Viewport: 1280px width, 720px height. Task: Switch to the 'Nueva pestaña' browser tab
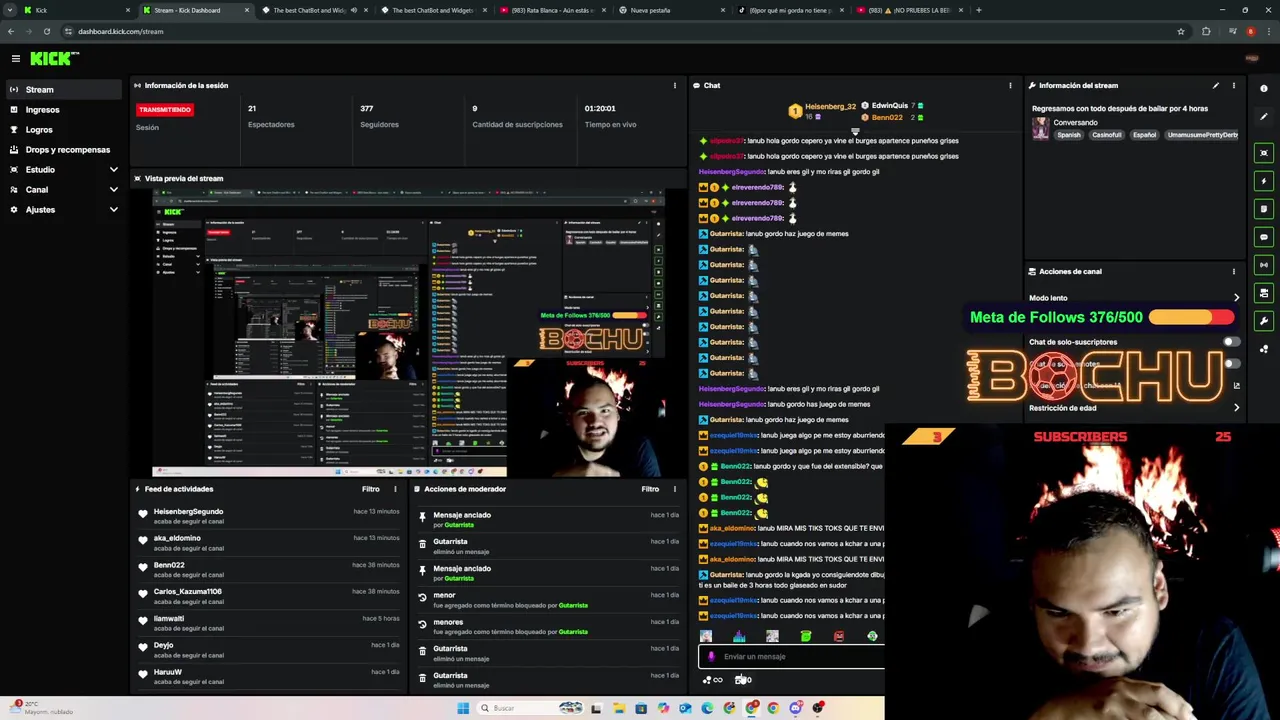672,10
